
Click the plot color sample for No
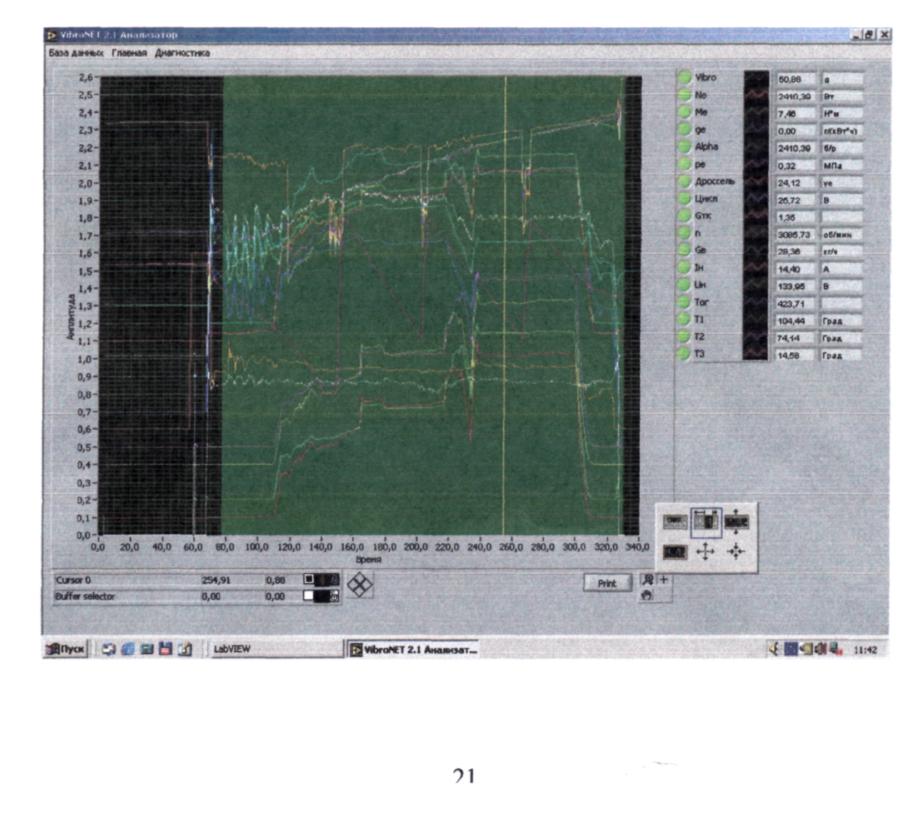pyautogui.click(x=756, y=95)
